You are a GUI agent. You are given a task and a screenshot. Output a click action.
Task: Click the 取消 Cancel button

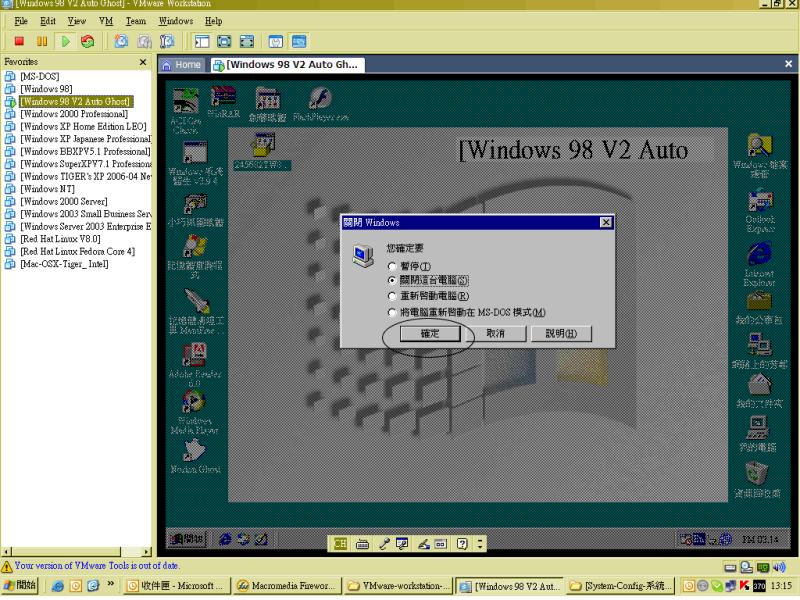pos(495,334)
